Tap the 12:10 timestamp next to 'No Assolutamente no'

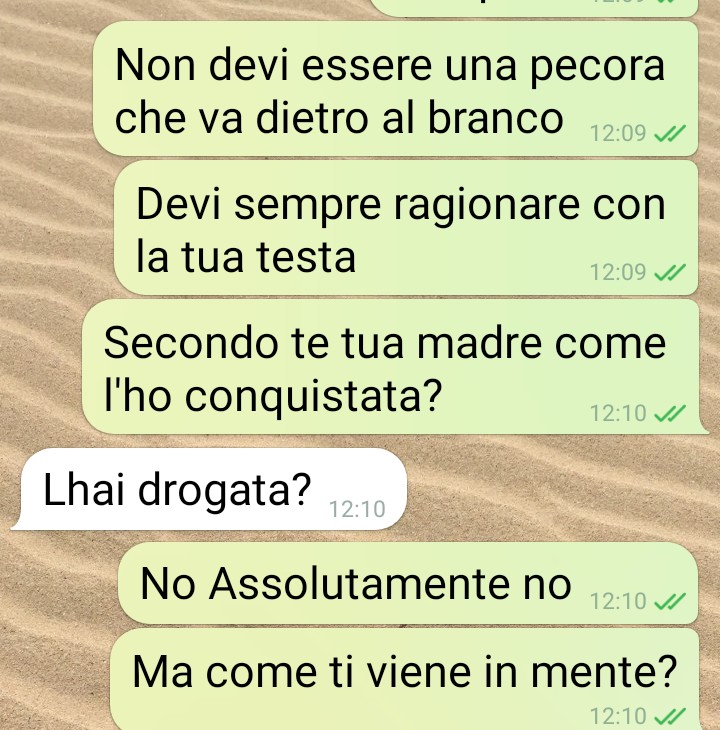618,601
